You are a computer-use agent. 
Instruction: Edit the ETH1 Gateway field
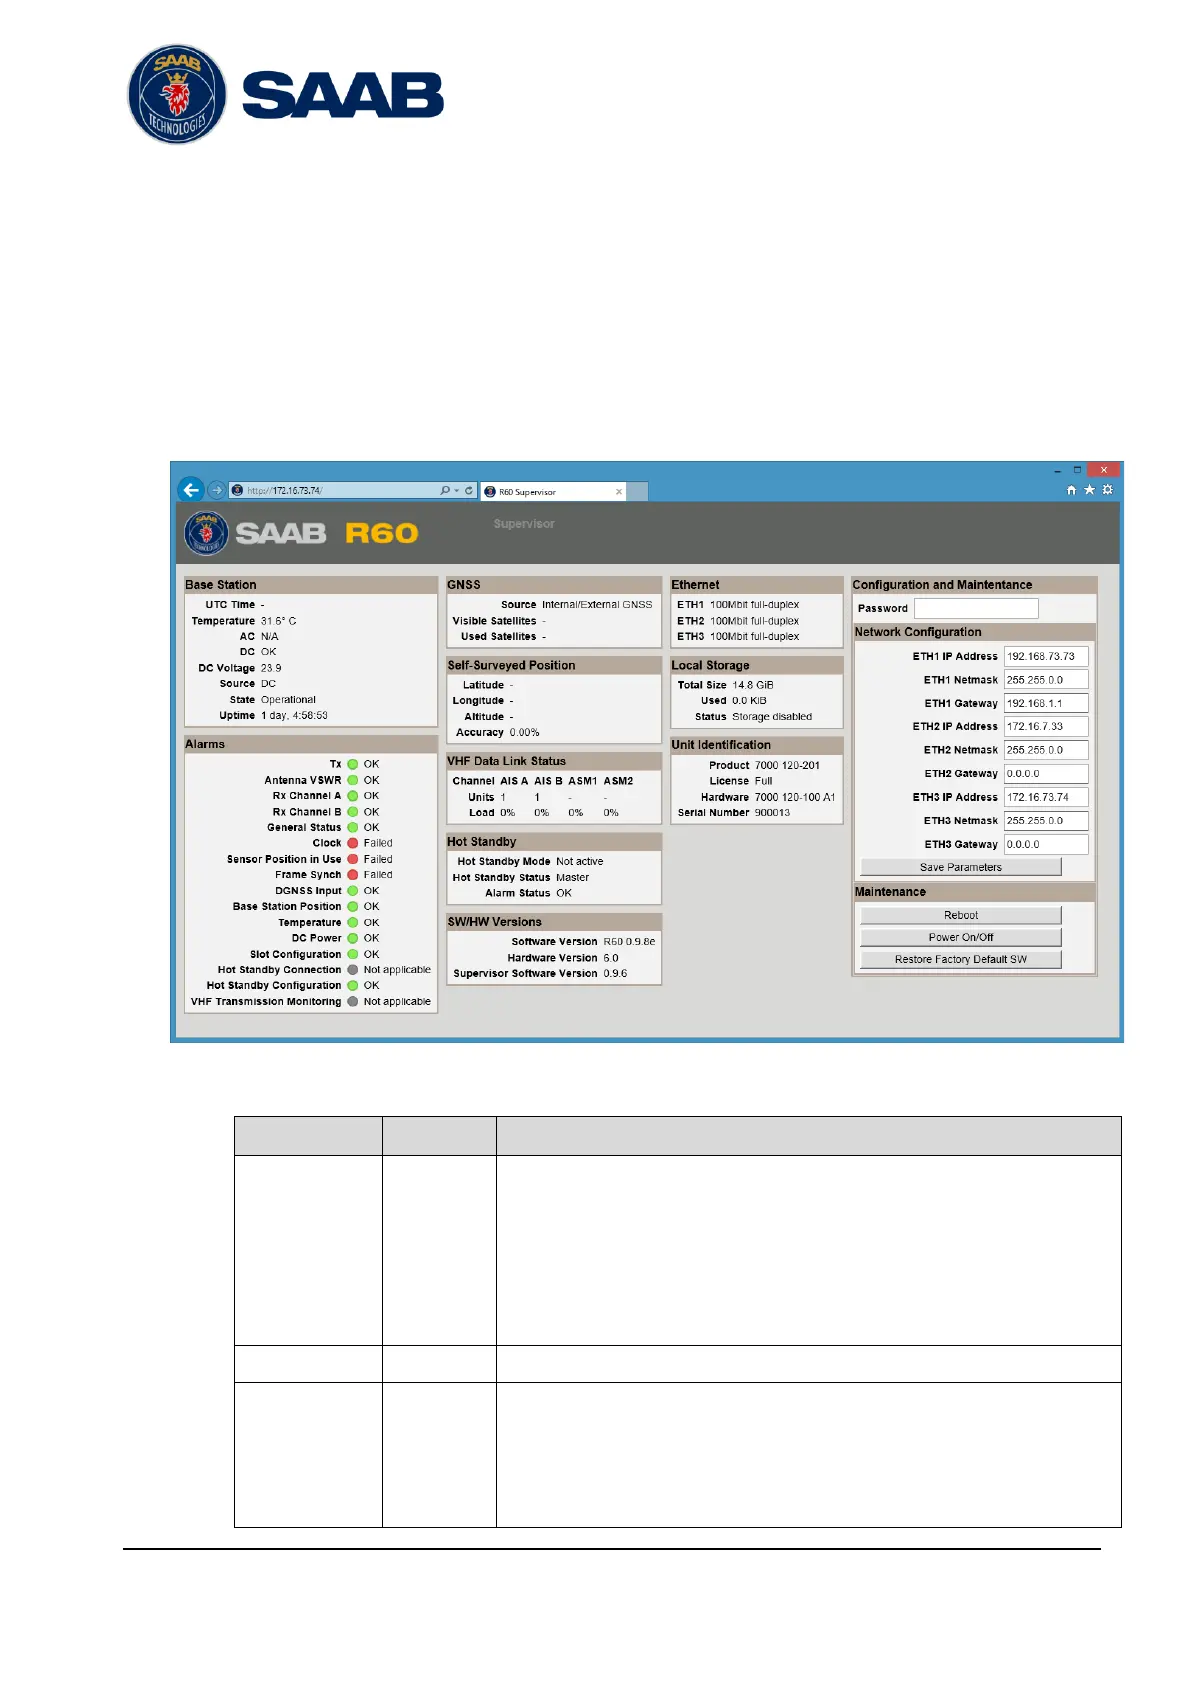click(x=1046, y=704)
